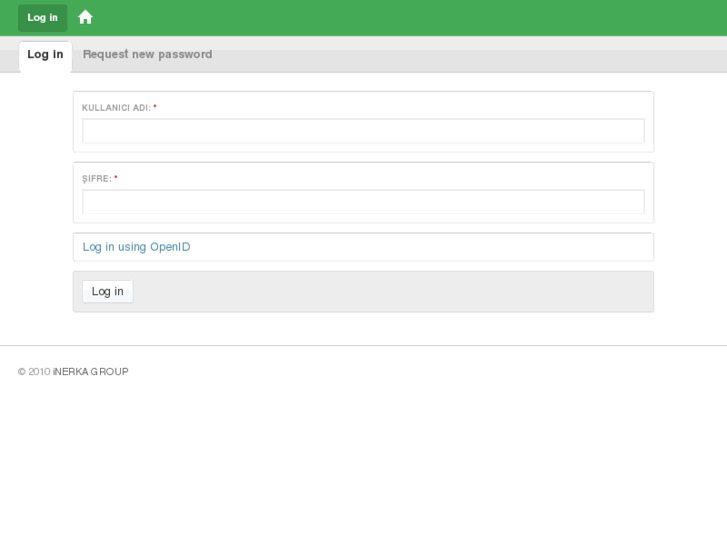The image size is (727, 545).
Task: Focus the Şifre password field
Action: click(x=364, y=202)
